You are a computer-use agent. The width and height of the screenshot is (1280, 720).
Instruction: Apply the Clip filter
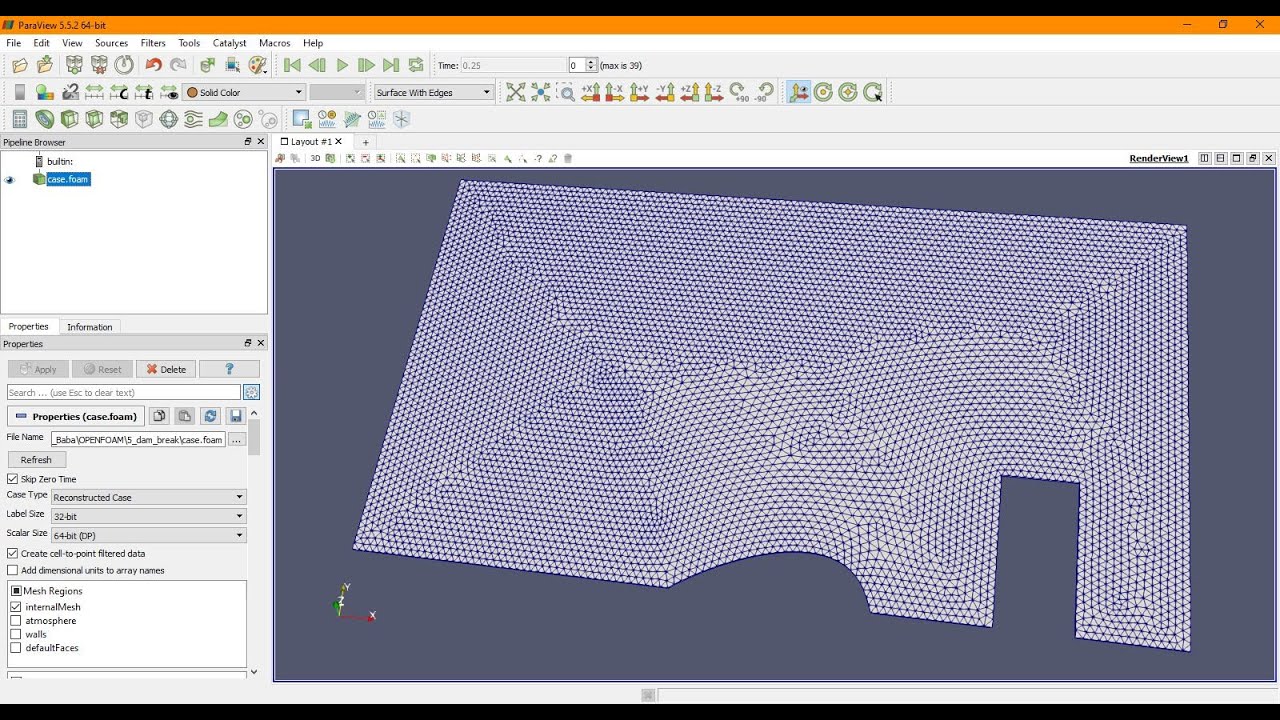(69, 119)
